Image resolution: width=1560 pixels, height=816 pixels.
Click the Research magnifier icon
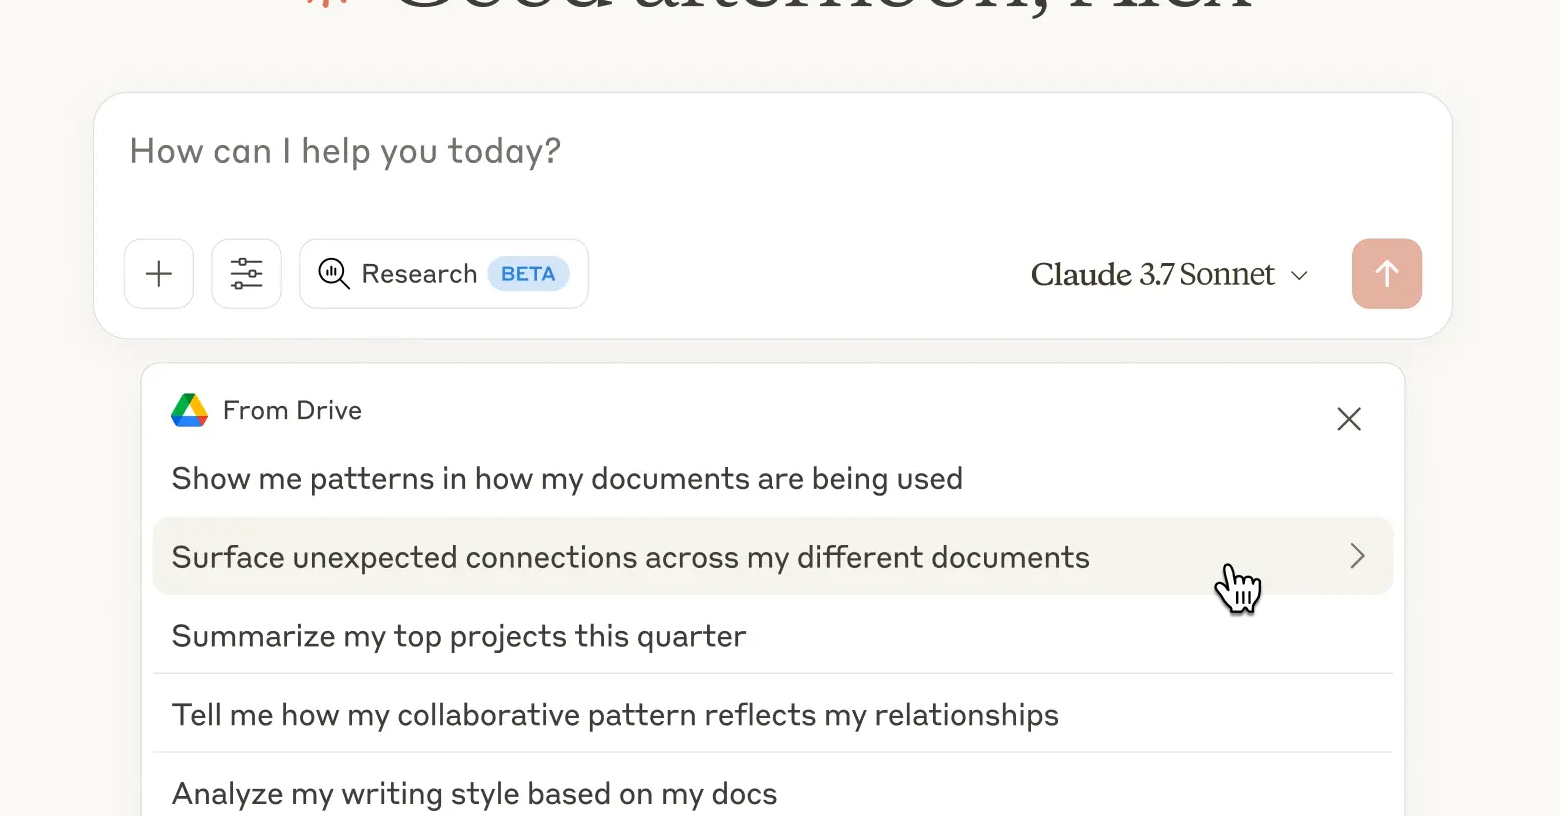click(x=333, y=274)
